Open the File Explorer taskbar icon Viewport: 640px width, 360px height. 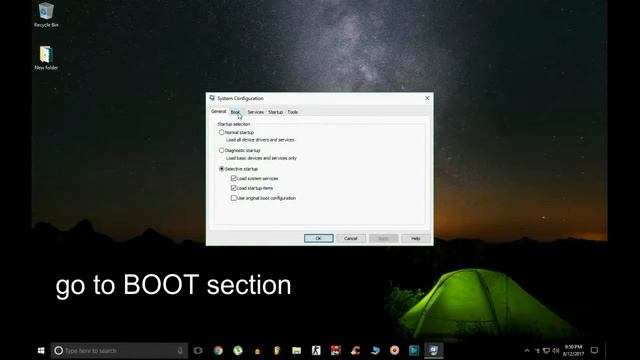296,351
